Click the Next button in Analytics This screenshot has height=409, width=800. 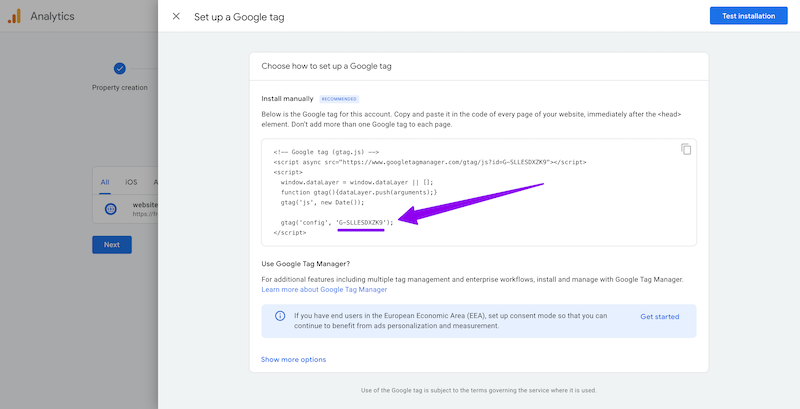click(112, 245)
